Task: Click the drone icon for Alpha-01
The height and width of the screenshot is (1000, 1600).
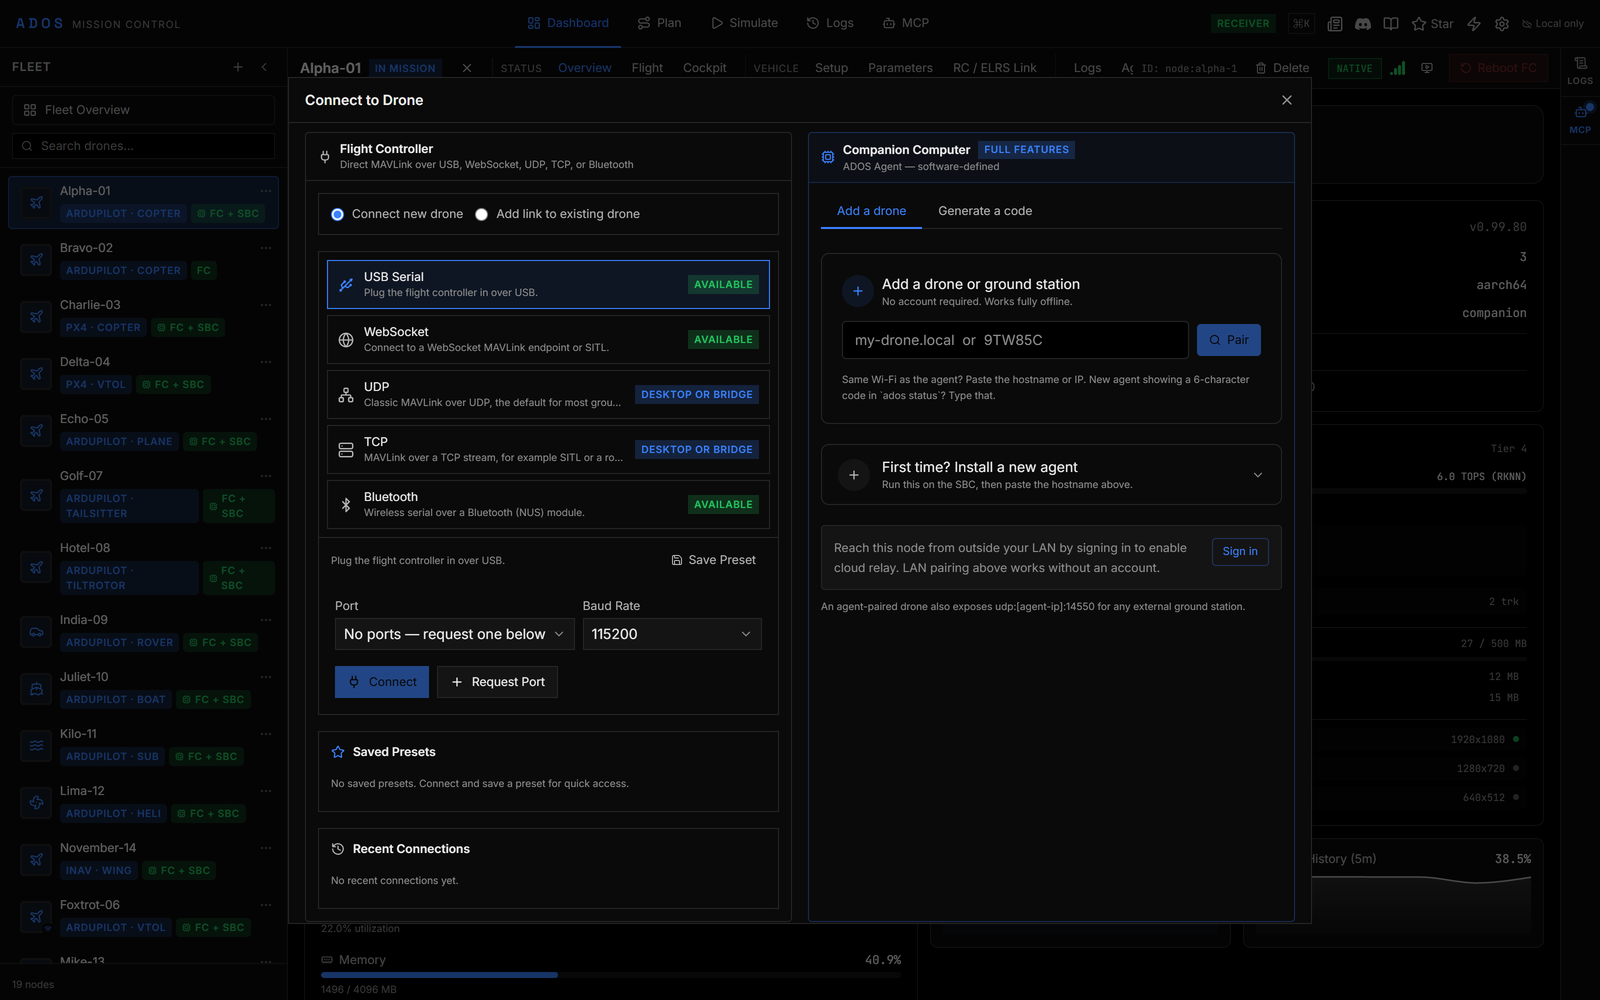Action: [x=36, y=202]
